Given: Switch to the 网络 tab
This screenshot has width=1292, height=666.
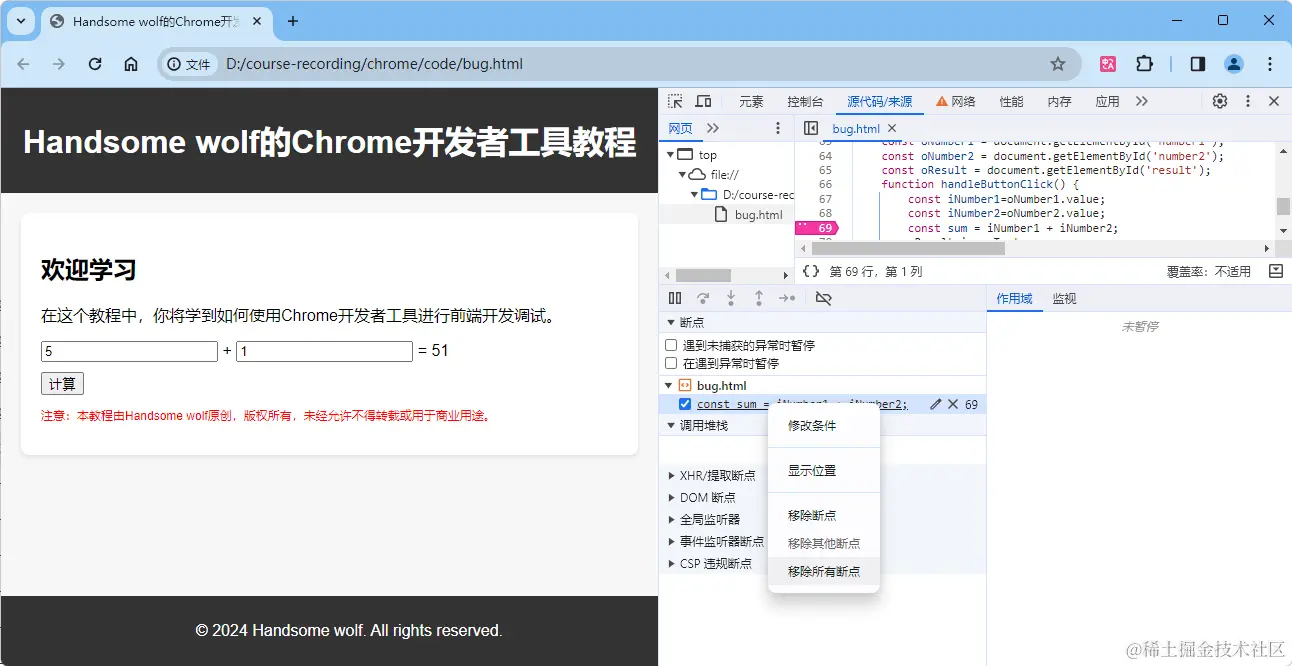Looking at the screenshot, I should [955, 101].
